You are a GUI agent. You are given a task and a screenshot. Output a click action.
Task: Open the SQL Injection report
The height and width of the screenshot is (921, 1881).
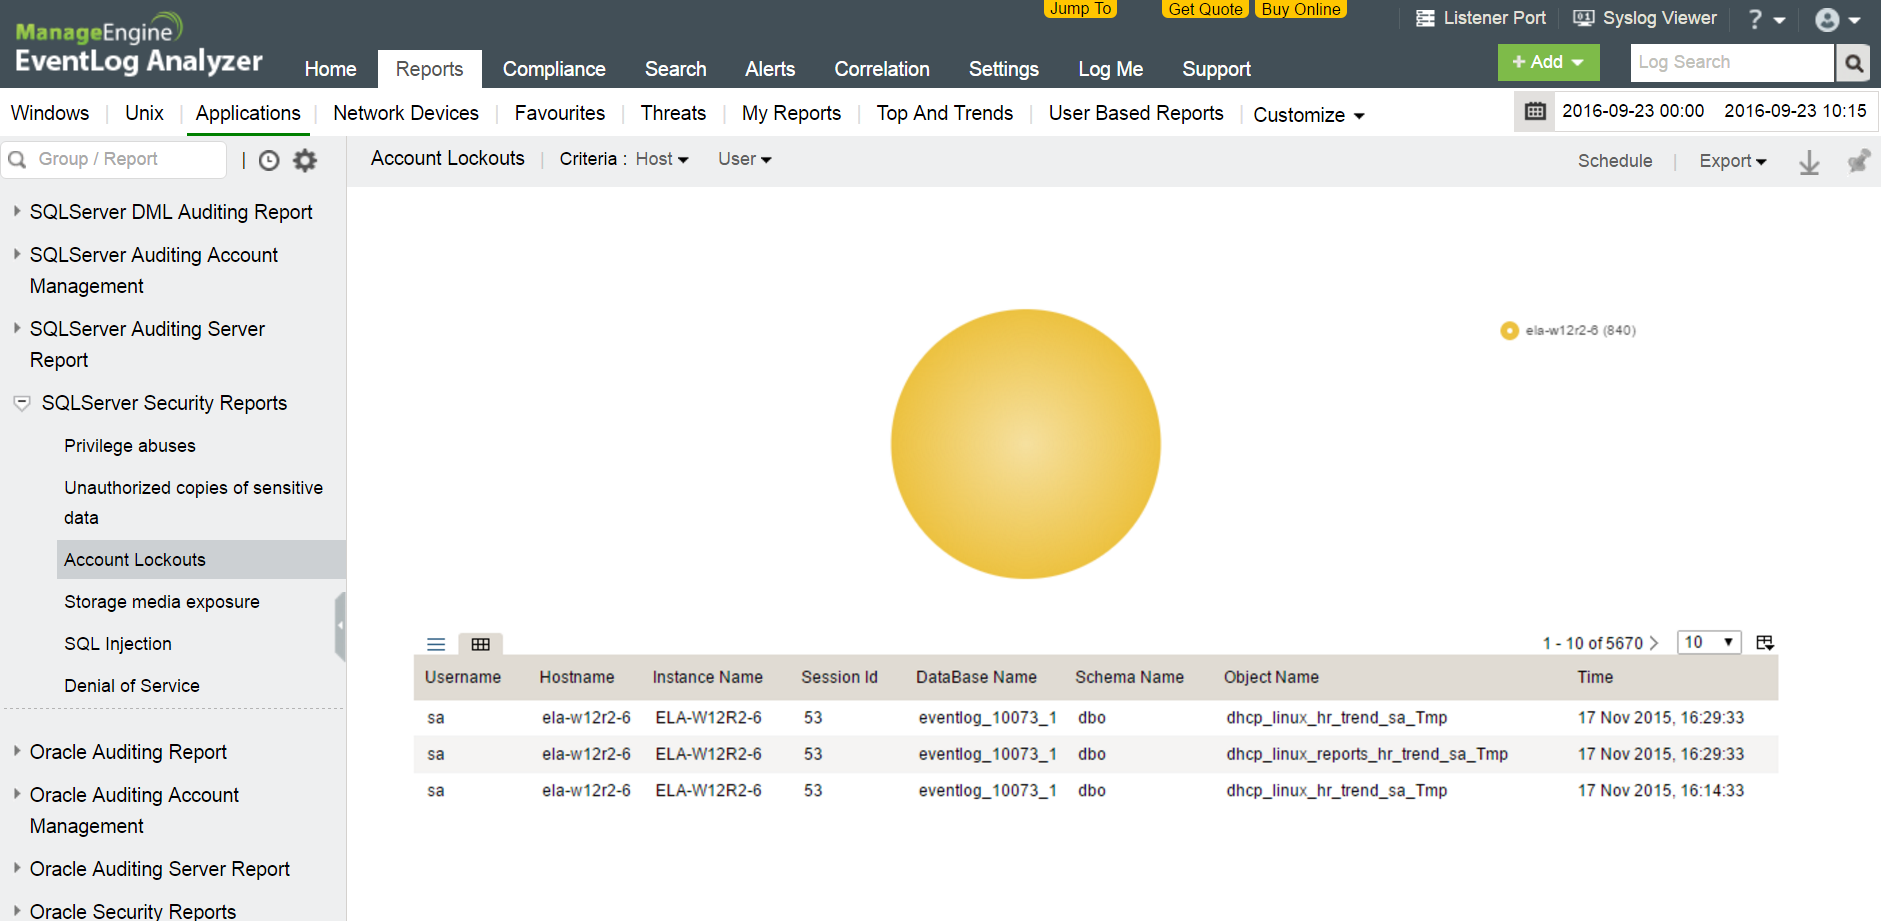[118, 644]
